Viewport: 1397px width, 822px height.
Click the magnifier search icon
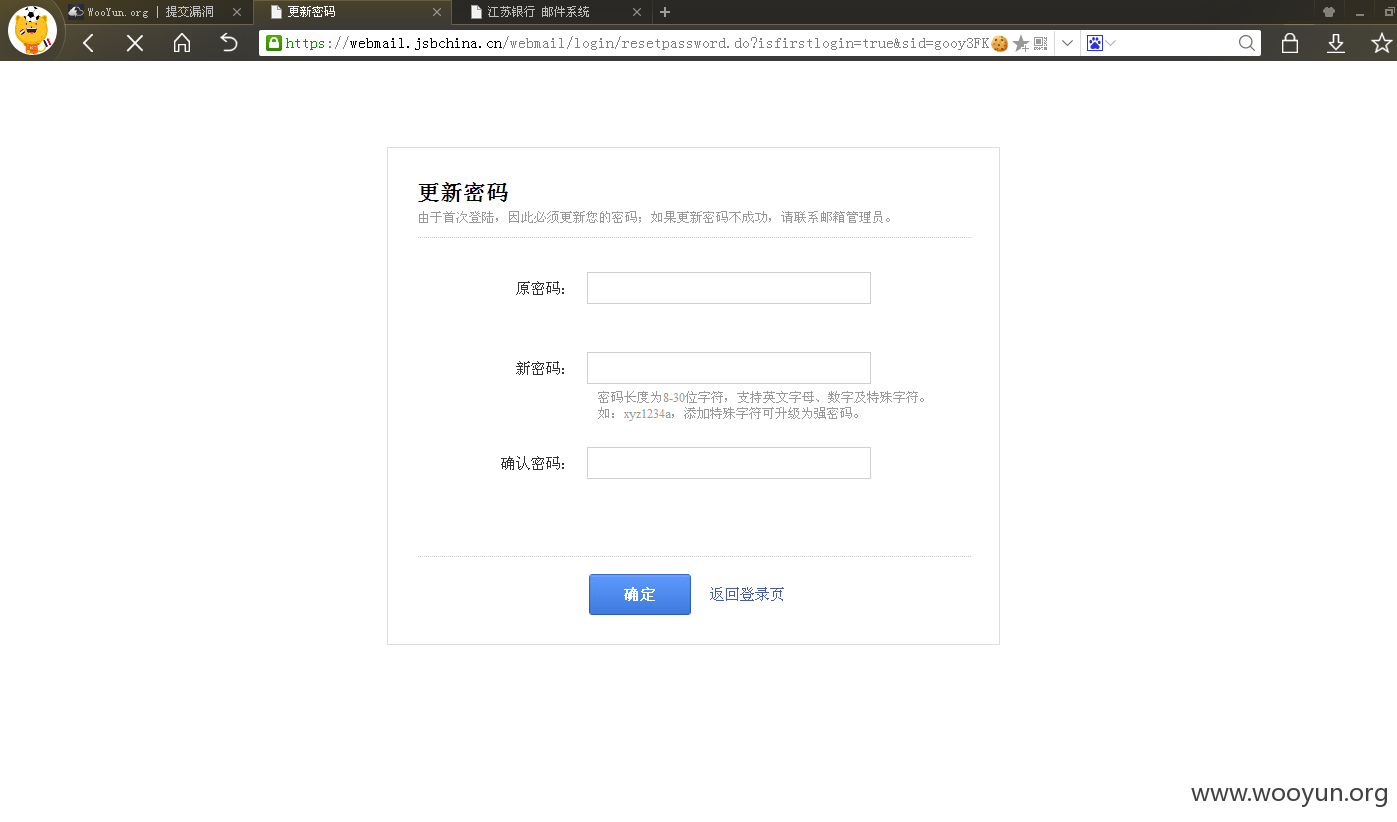coord(1247,43)
